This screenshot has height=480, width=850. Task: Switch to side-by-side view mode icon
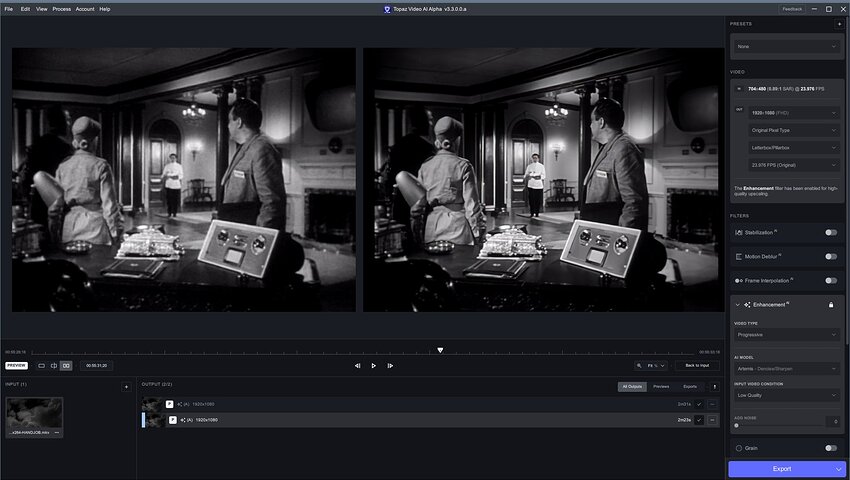tap(66, 366)
